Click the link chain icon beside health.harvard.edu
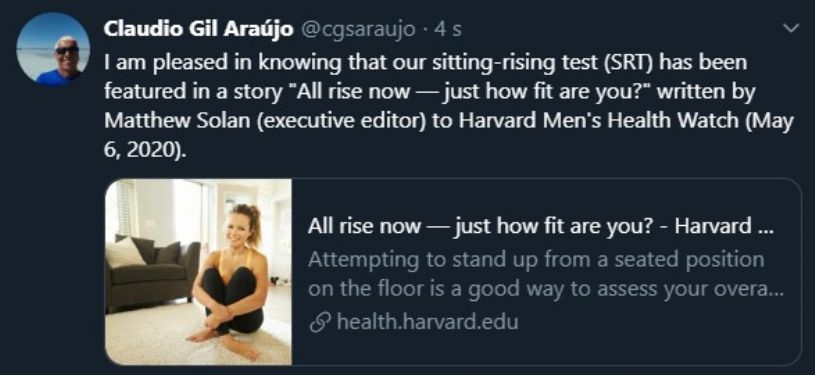The height and width of the screenshot is (375, 815). click(x=318, y=323)
